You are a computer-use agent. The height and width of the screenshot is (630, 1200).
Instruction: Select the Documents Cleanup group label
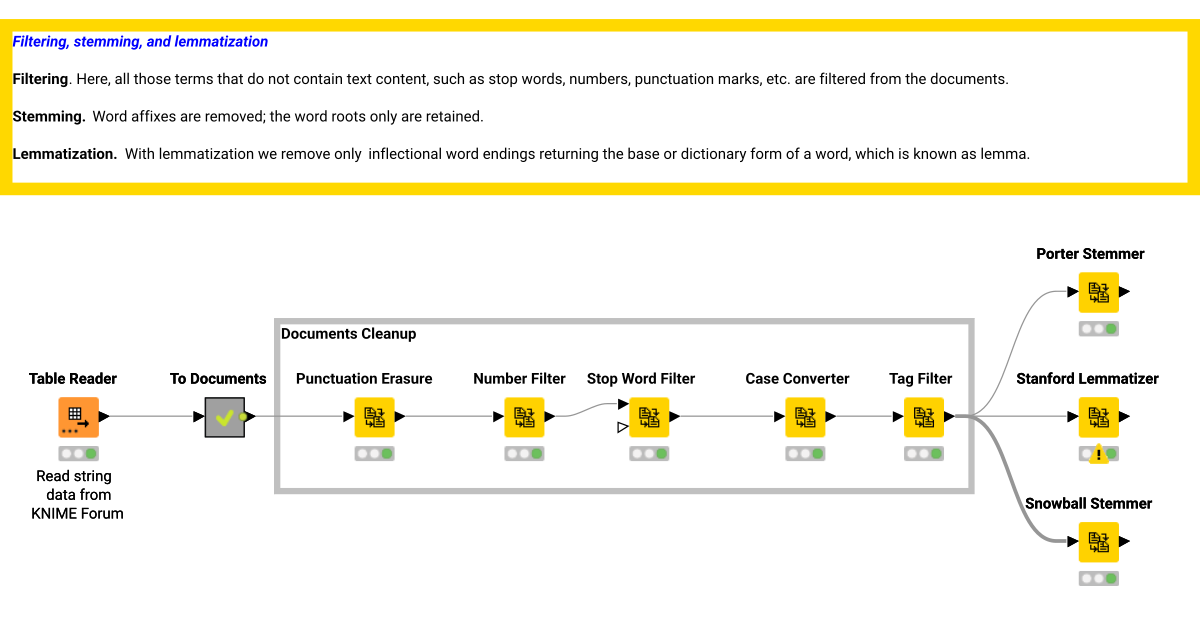tap(349, 333)
